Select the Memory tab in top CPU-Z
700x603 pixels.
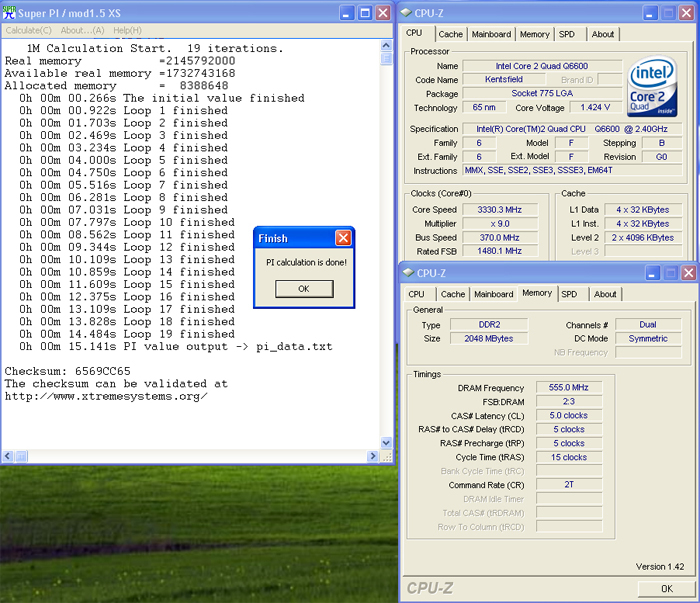click(534, 34)
